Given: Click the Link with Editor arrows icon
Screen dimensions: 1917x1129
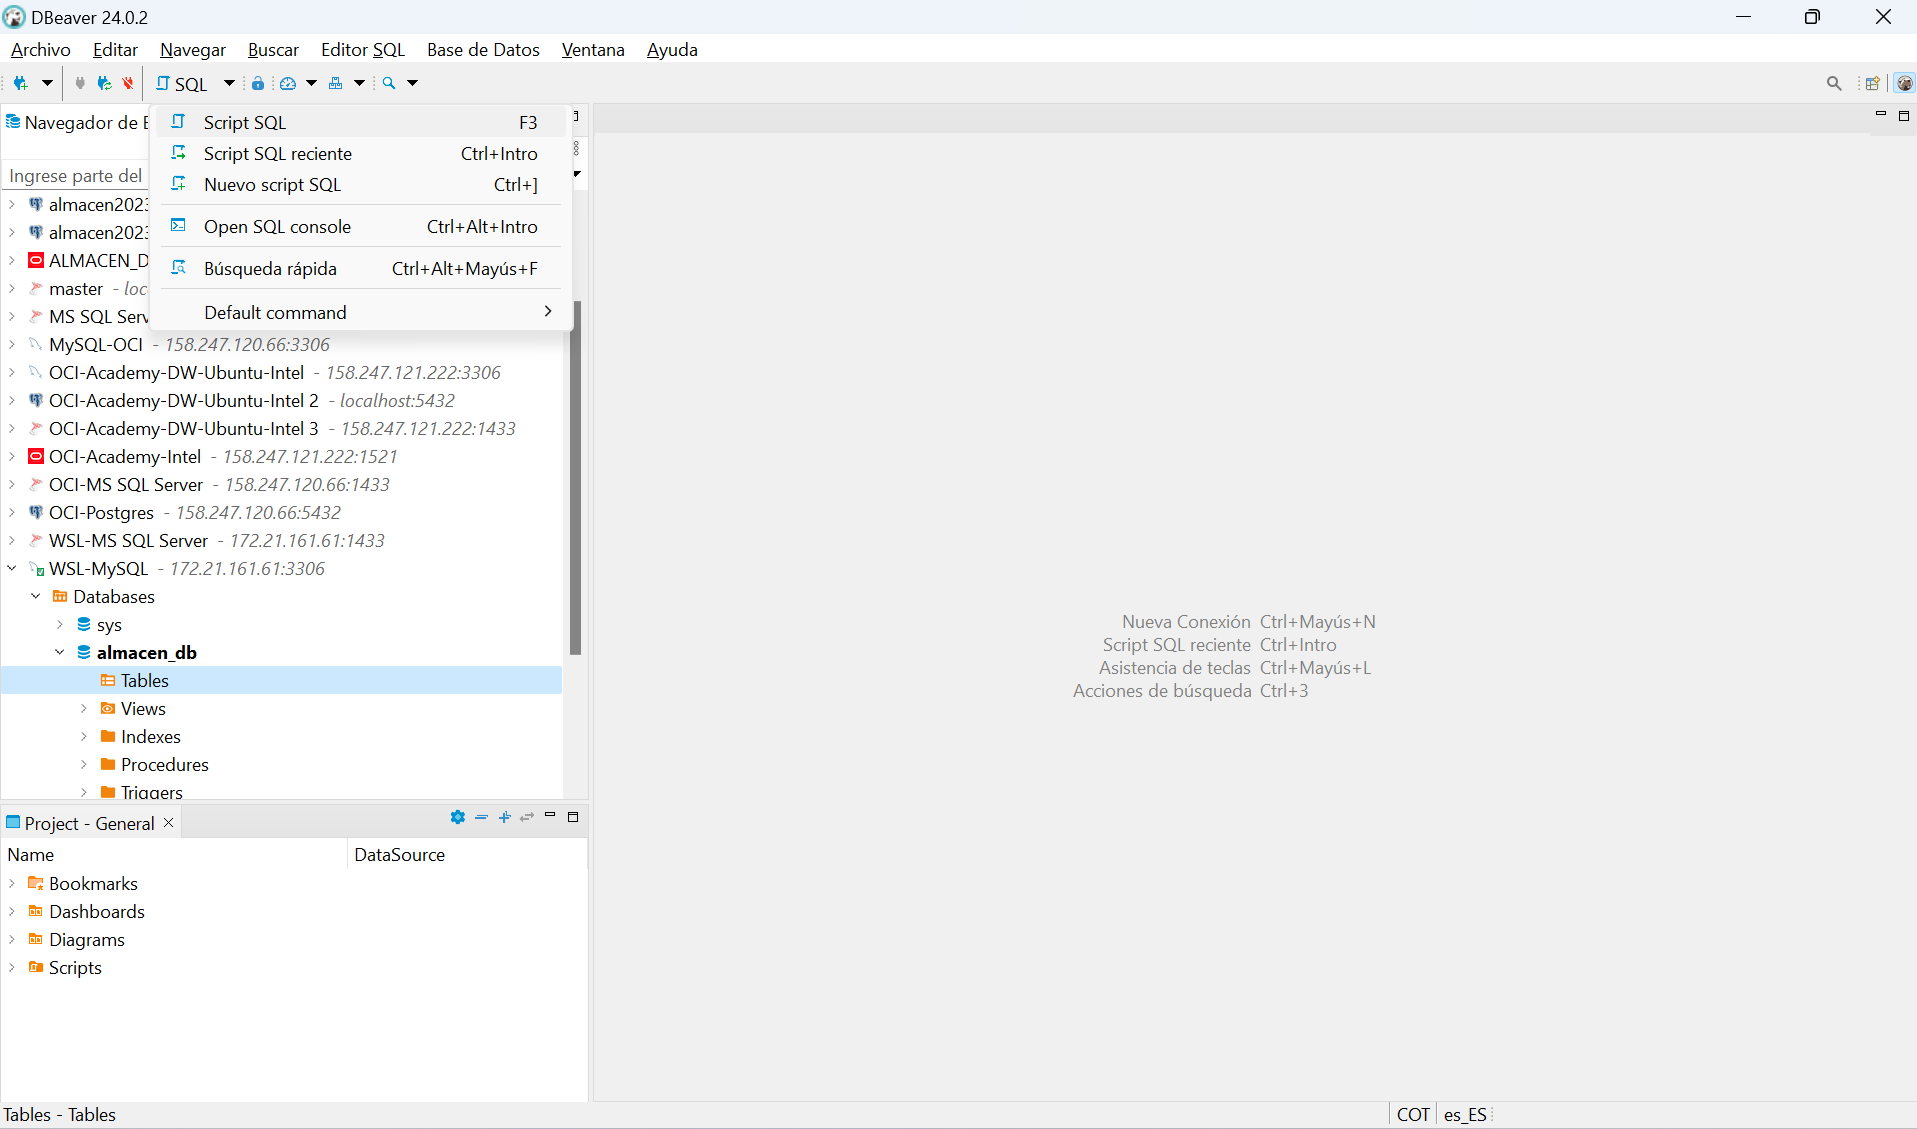Looking at the screenshot, I should (x=527, y=817).
